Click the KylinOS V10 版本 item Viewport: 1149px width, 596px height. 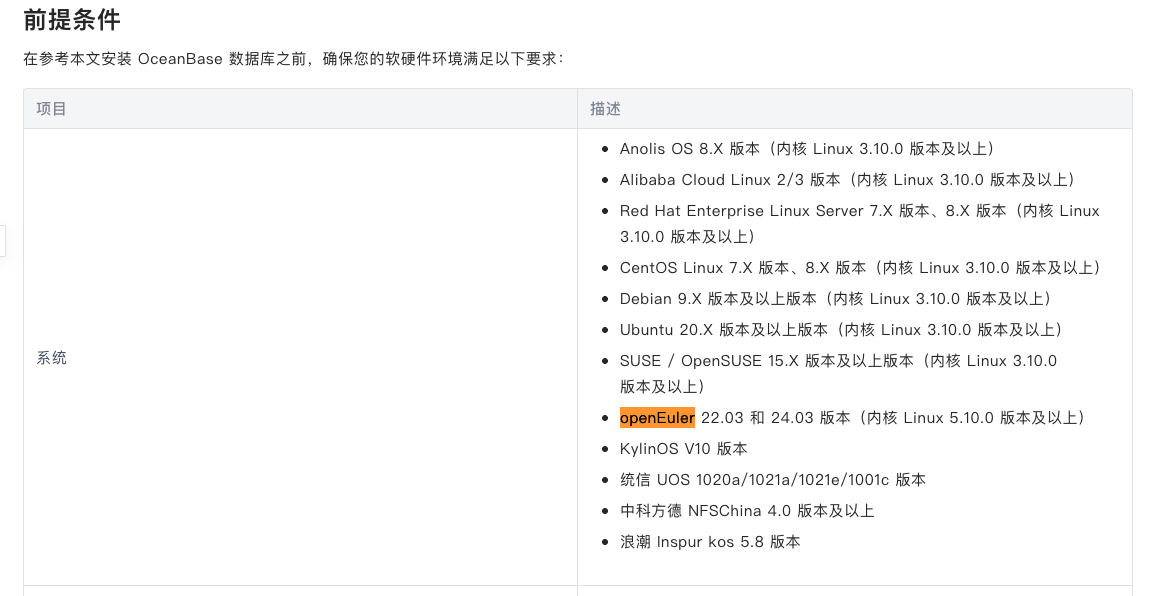[x=684, y=449]
